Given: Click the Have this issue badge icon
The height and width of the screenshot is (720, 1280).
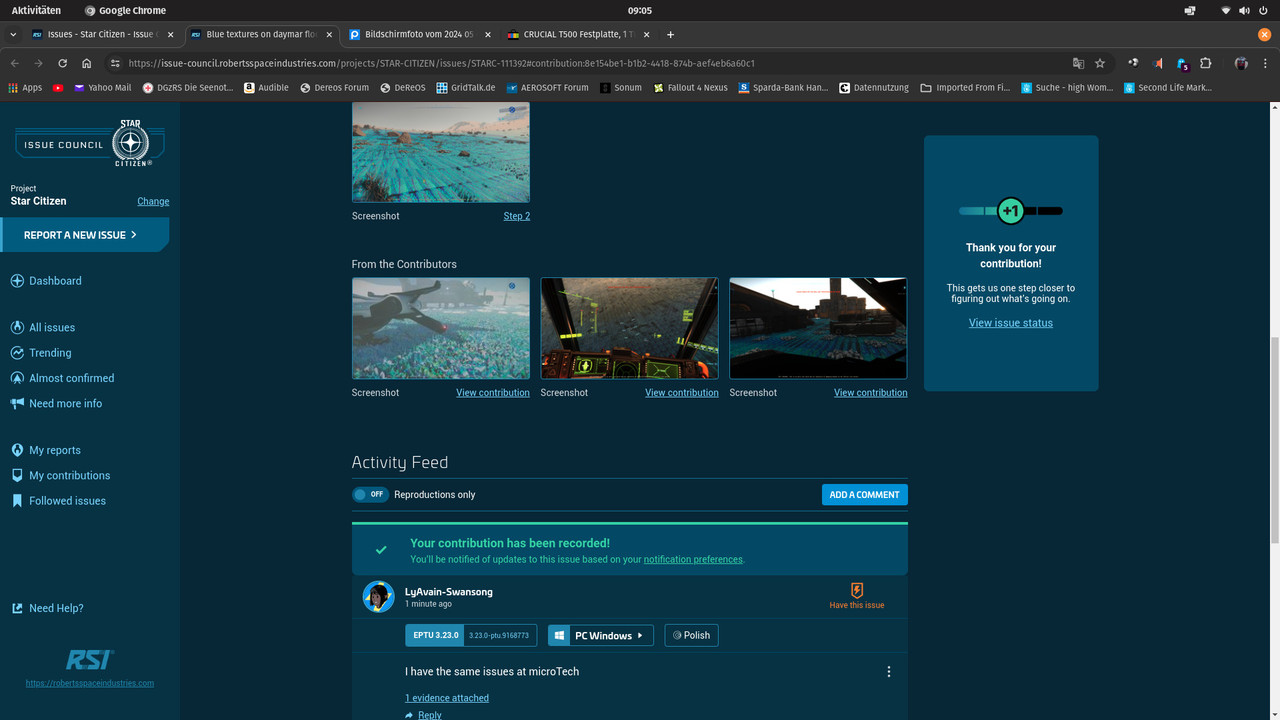Looking at the screenshot, I should pyautogui.click(x=857, y=590).
